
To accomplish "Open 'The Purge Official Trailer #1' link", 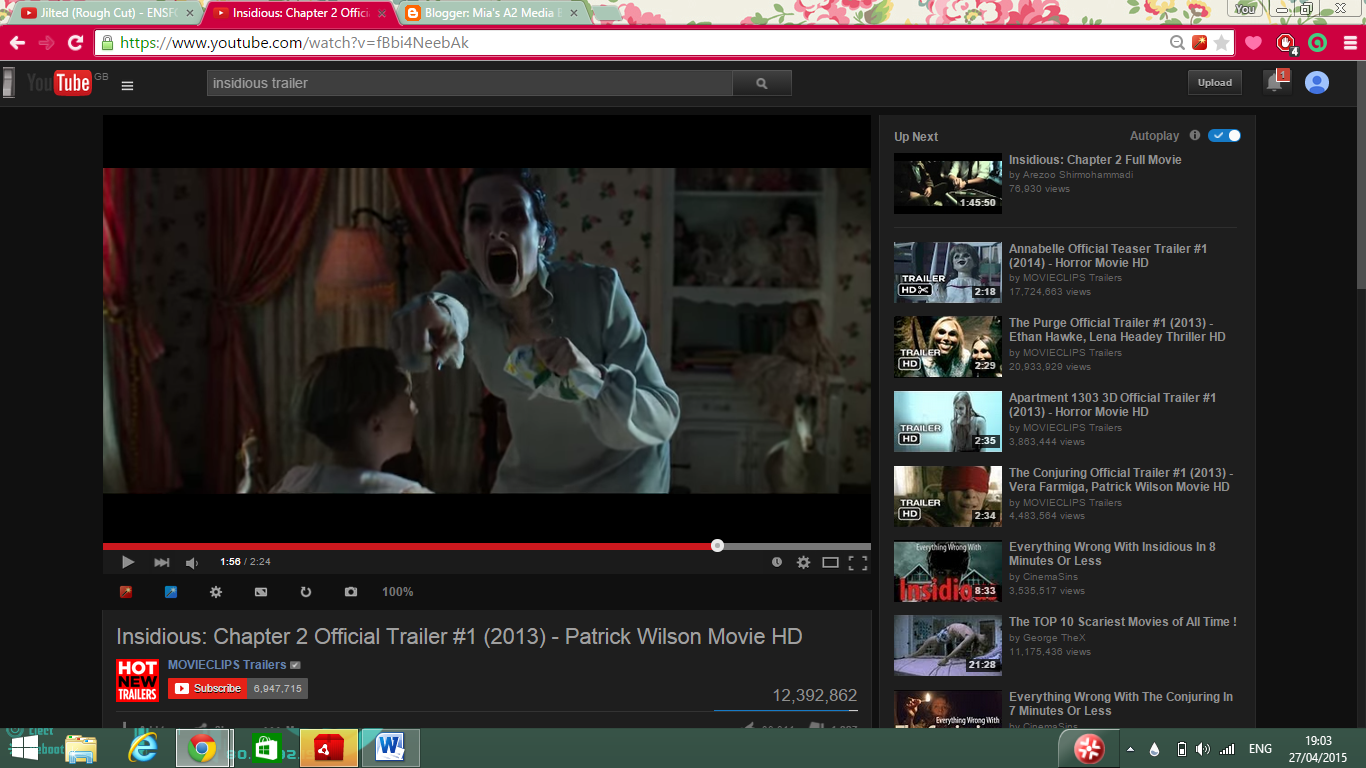I will [1117, 330].
